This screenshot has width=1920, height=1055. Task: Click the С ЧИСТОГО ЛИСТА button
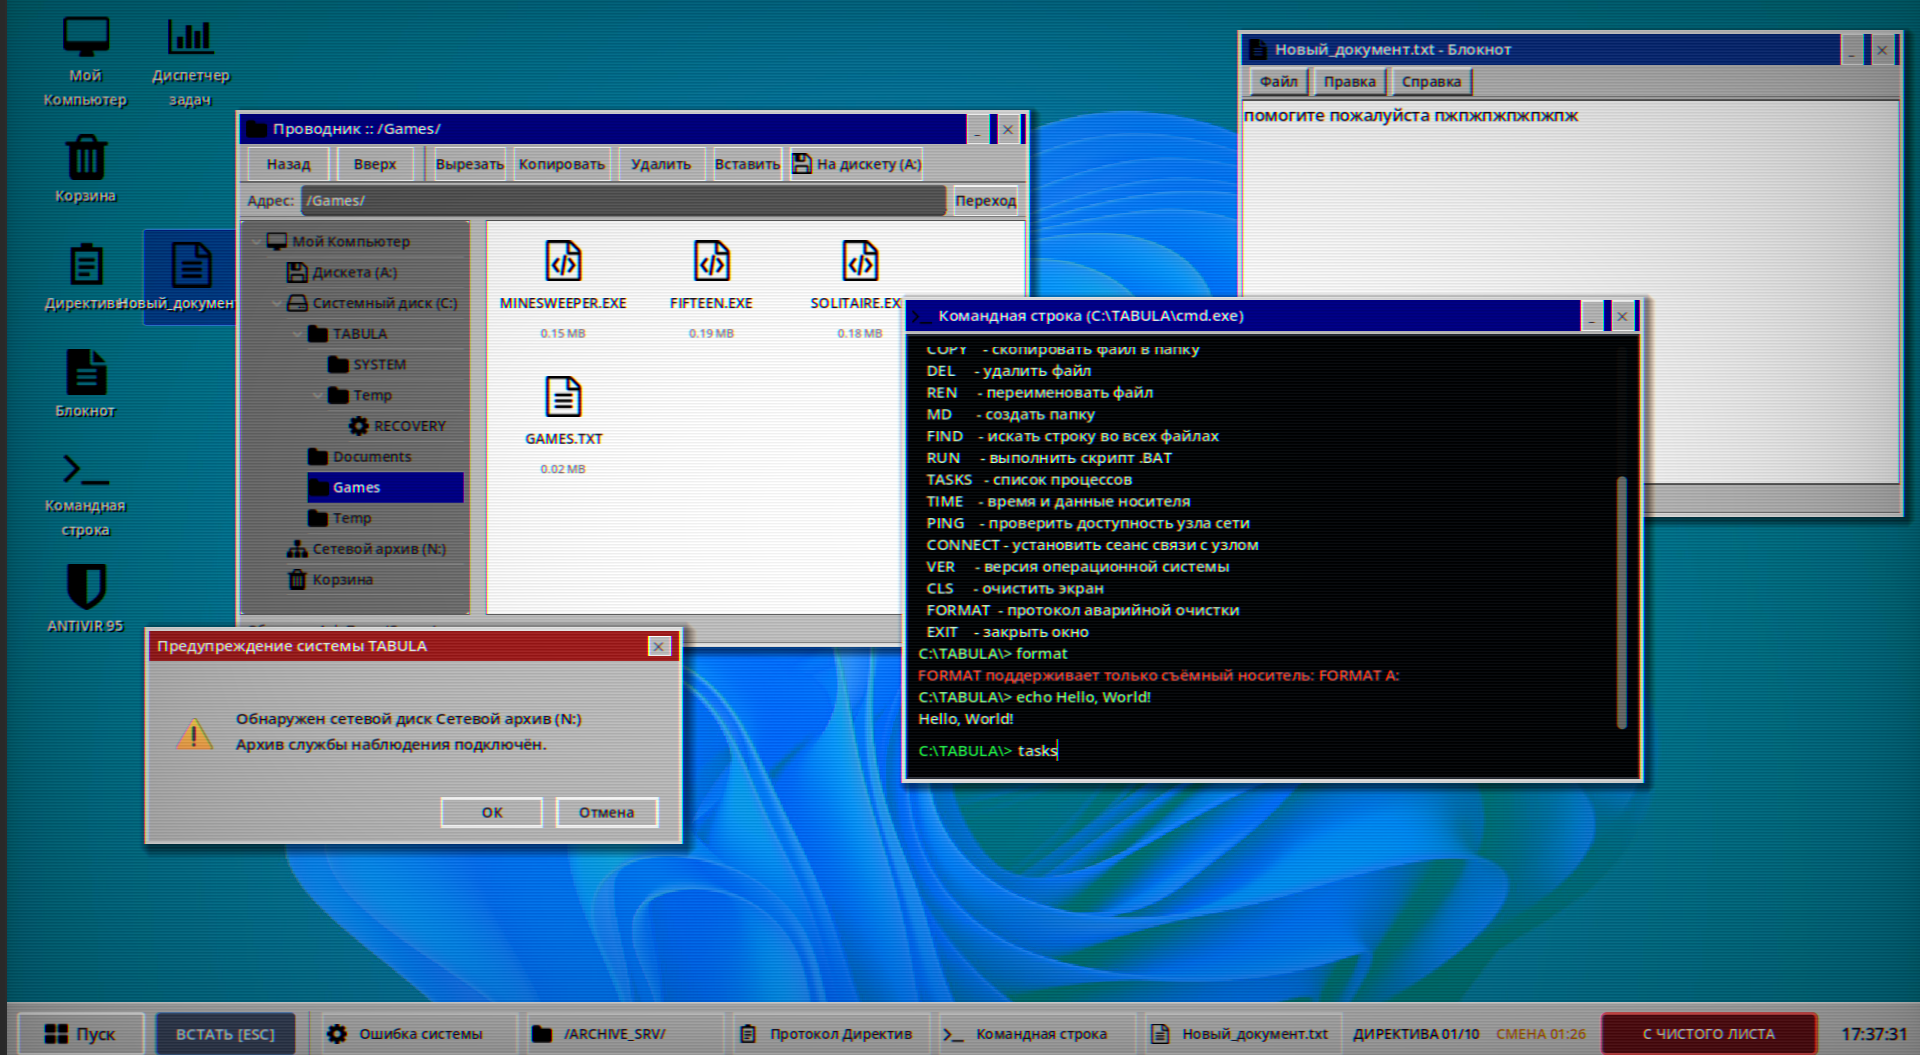[1709, 1034]
